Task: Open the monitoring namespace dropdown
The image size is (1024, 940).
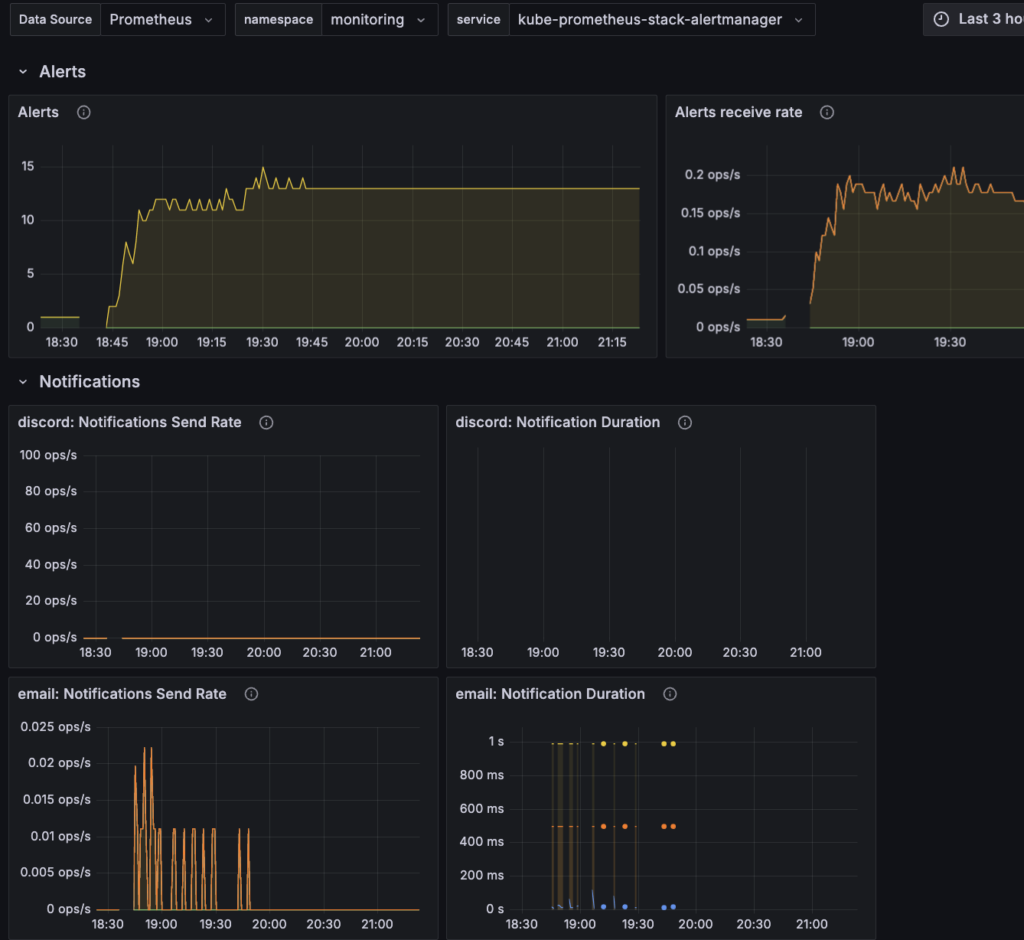Action: click(x=380, y=18)
